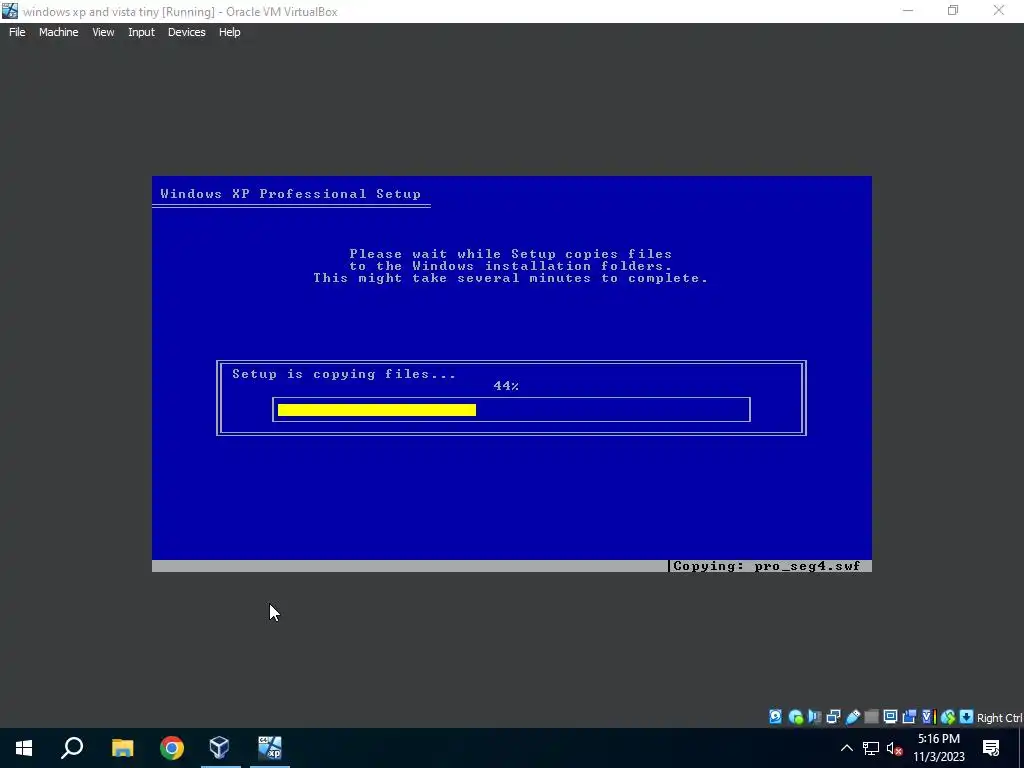Open the Devices menu
Viewport: 1024px width, 768px height.
[x=186, y=32]
